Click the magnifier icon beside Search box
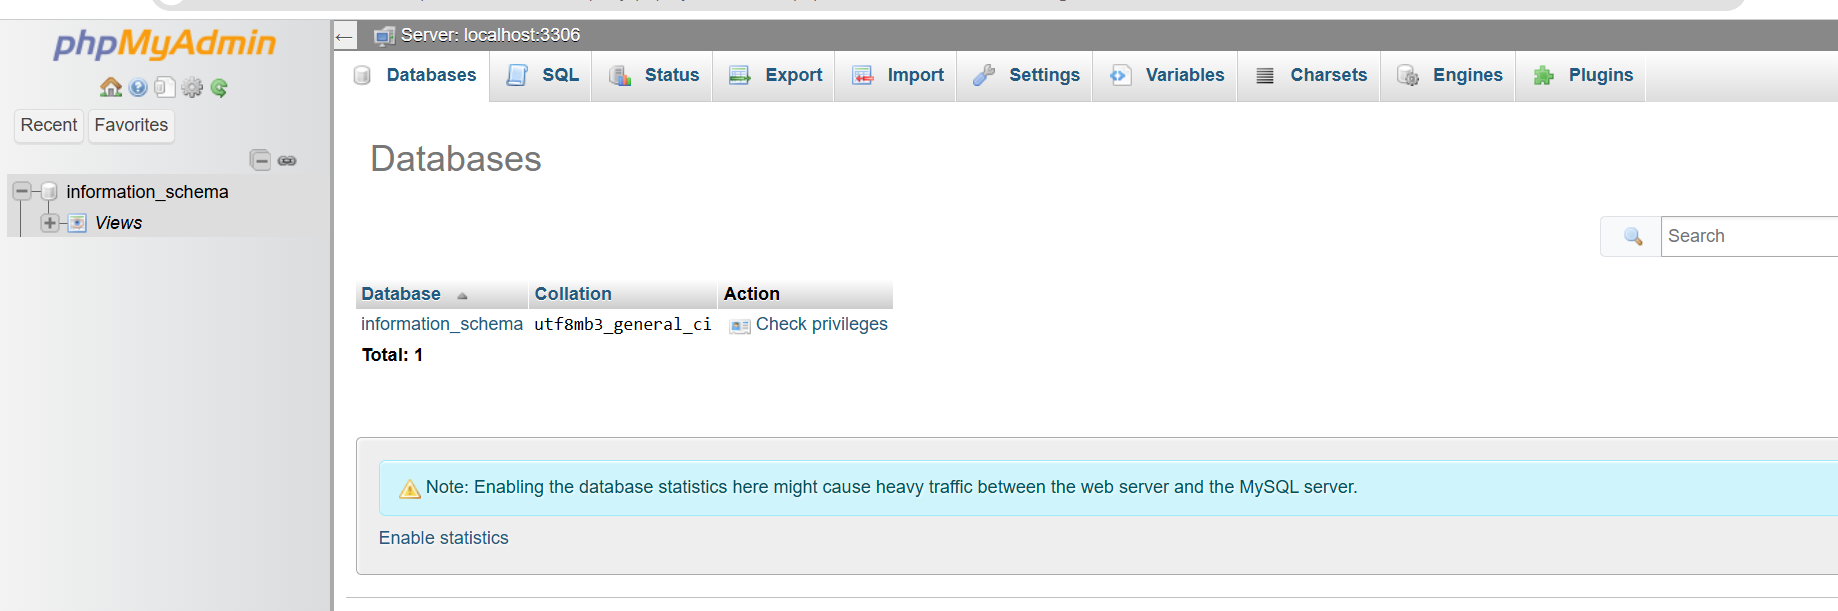This screenshot has height=611, width=1838. pyautogui.click(x=1632, y=237)
